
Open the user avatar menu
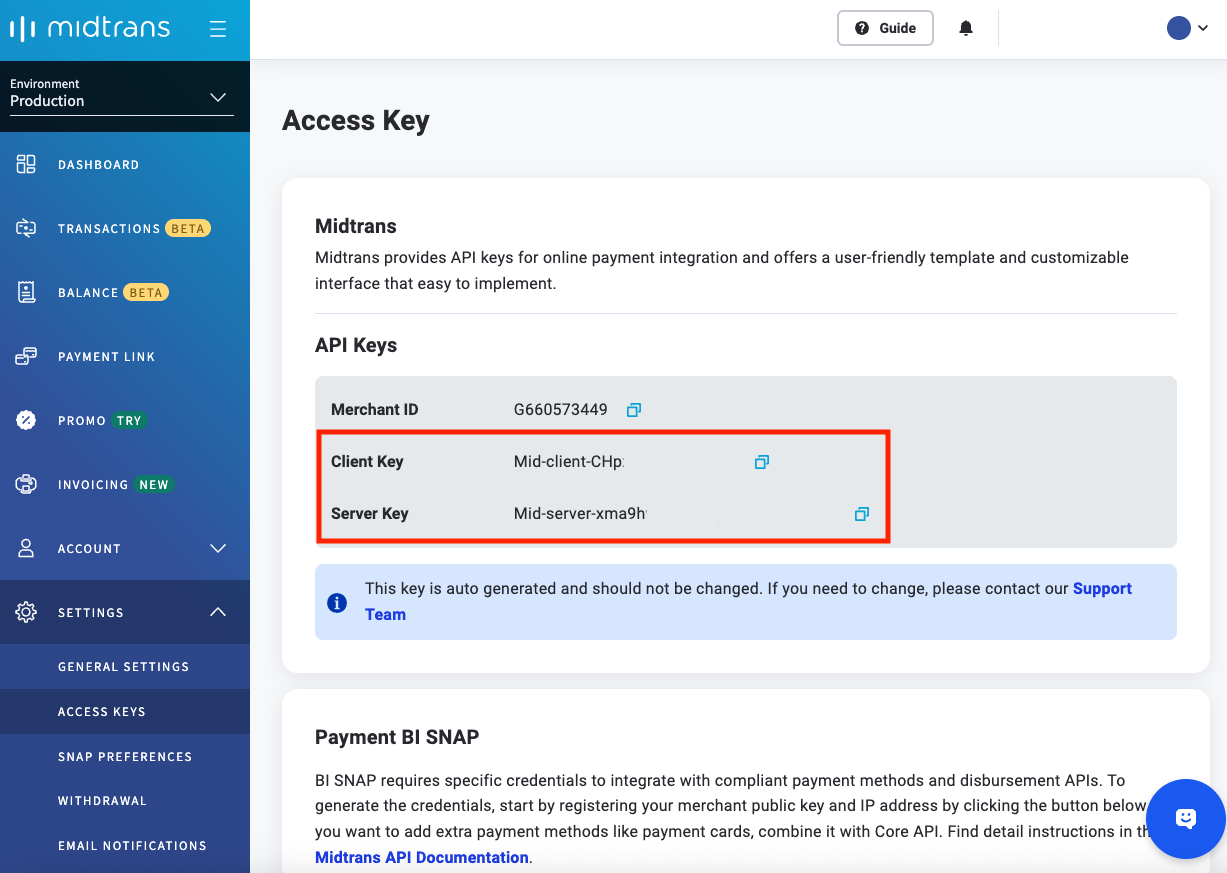[1188, 28]
